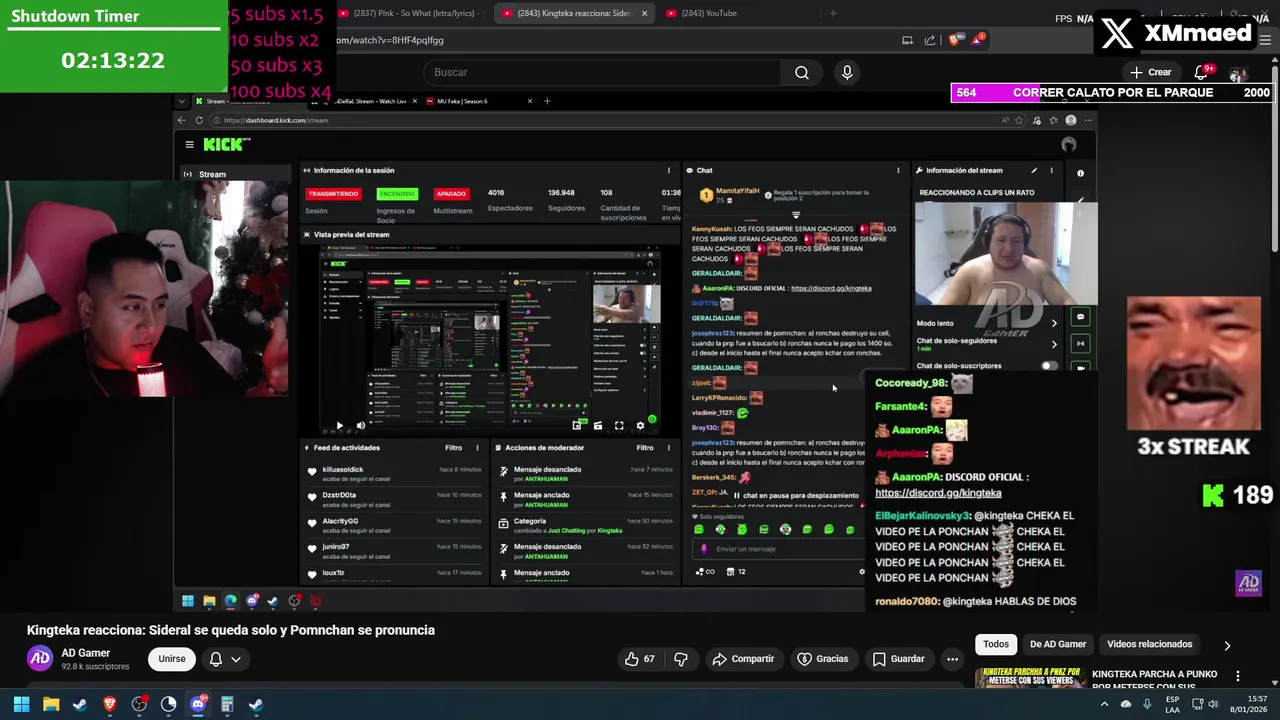This screenshot has width=1280, height=720.
Task: Click the Kick dashboard sidebar hamburger icon
Action: [189, 144]
